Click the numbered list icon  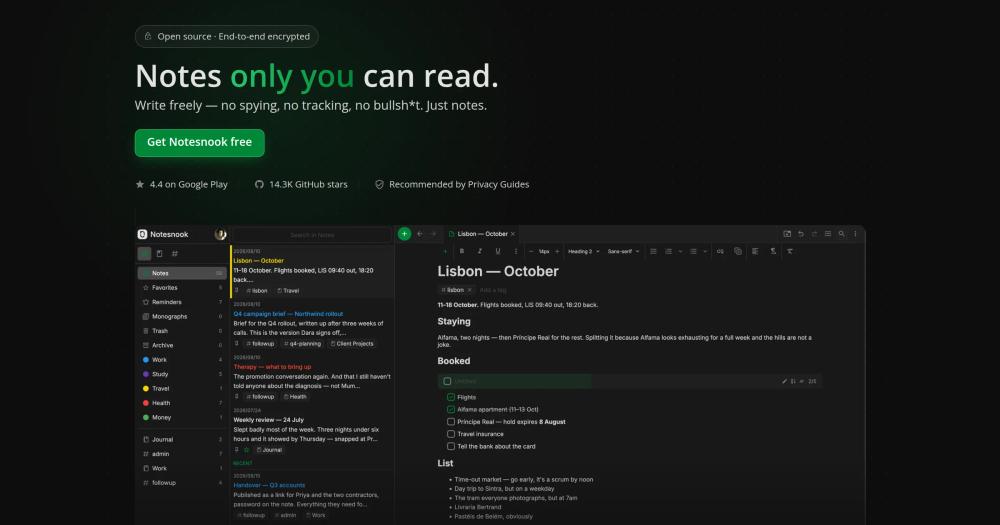point(668,251)
